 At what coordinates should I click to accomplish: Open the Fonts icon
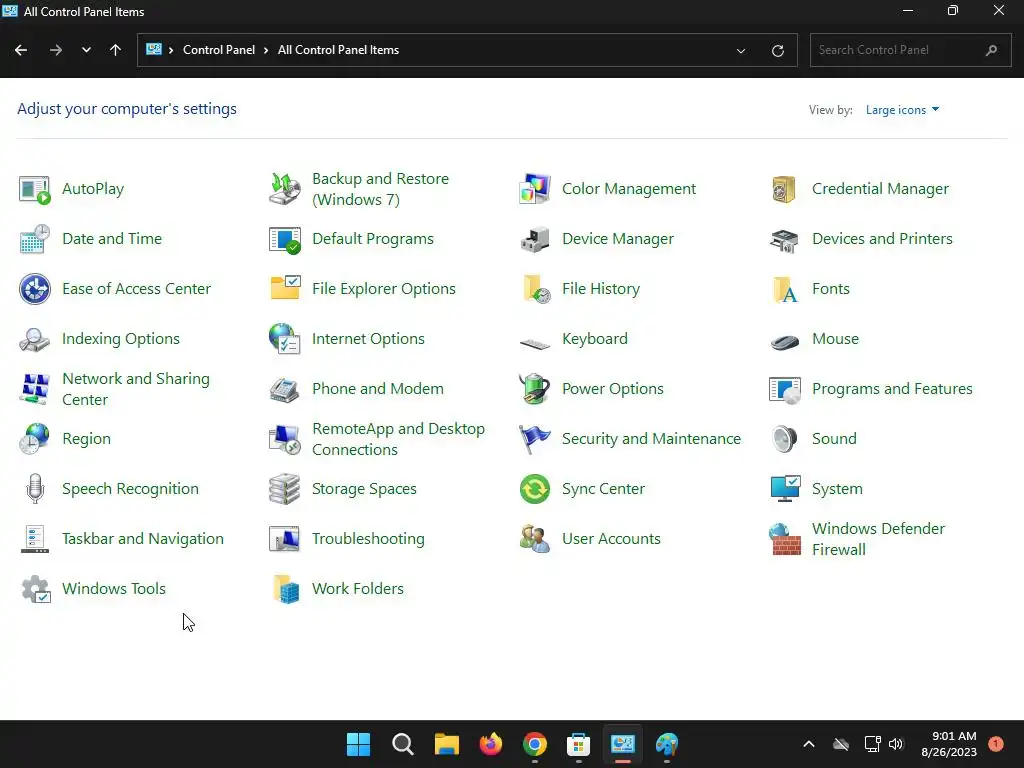[x=784, y=289]
